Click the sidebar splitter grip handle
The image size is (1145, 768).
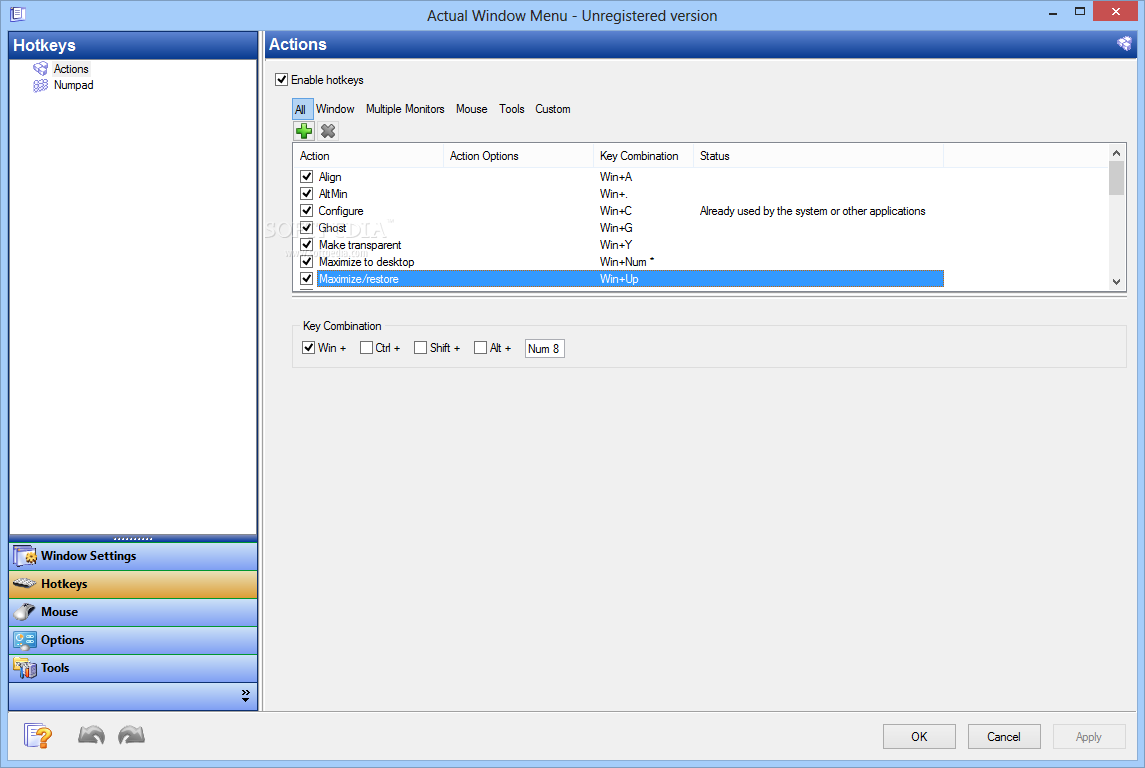133,539
